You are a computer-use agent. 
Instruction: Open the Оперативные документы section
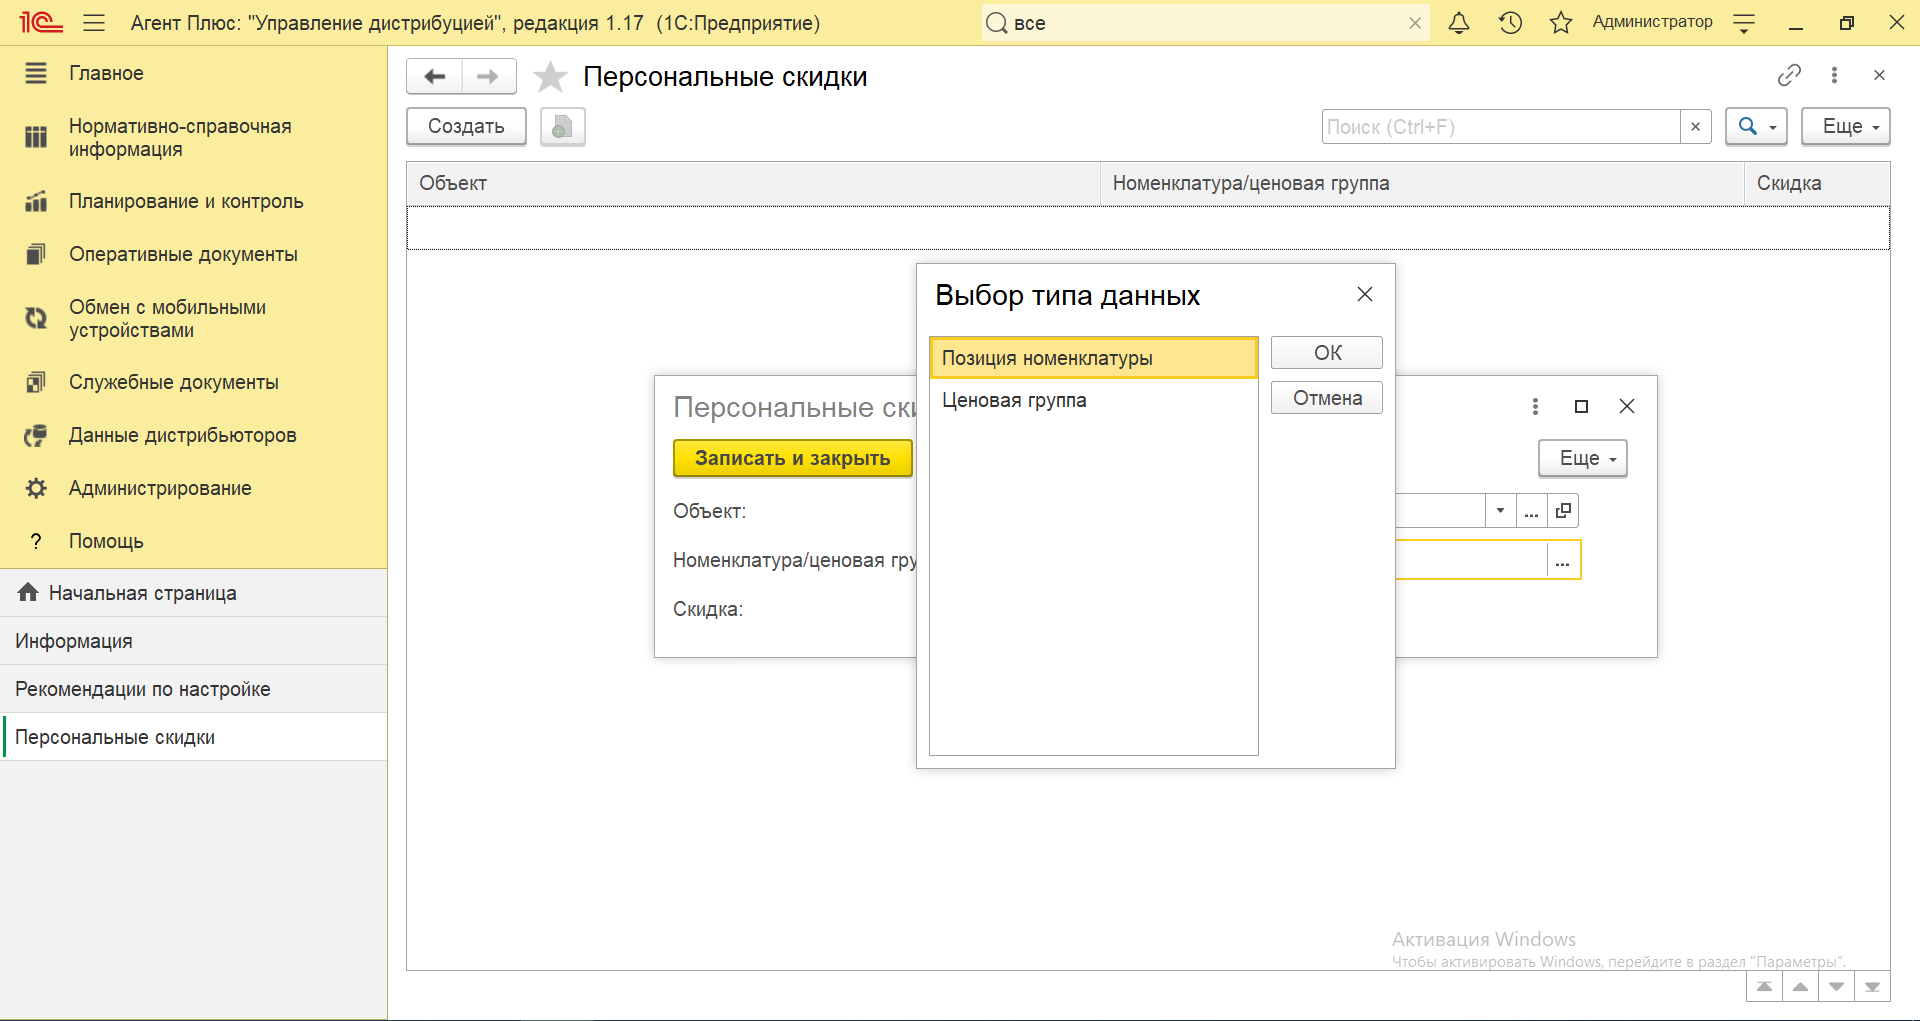point(183,254)
